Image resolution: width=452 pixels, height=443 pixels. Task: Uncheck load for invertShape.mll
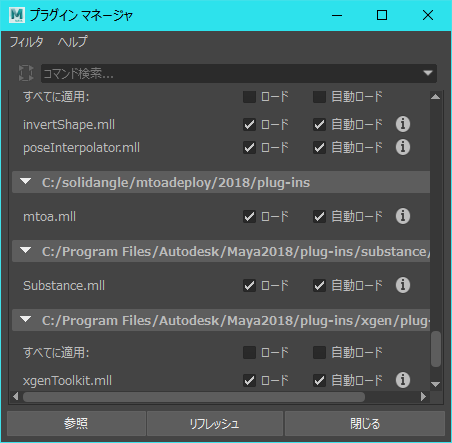tap(249, 125)
